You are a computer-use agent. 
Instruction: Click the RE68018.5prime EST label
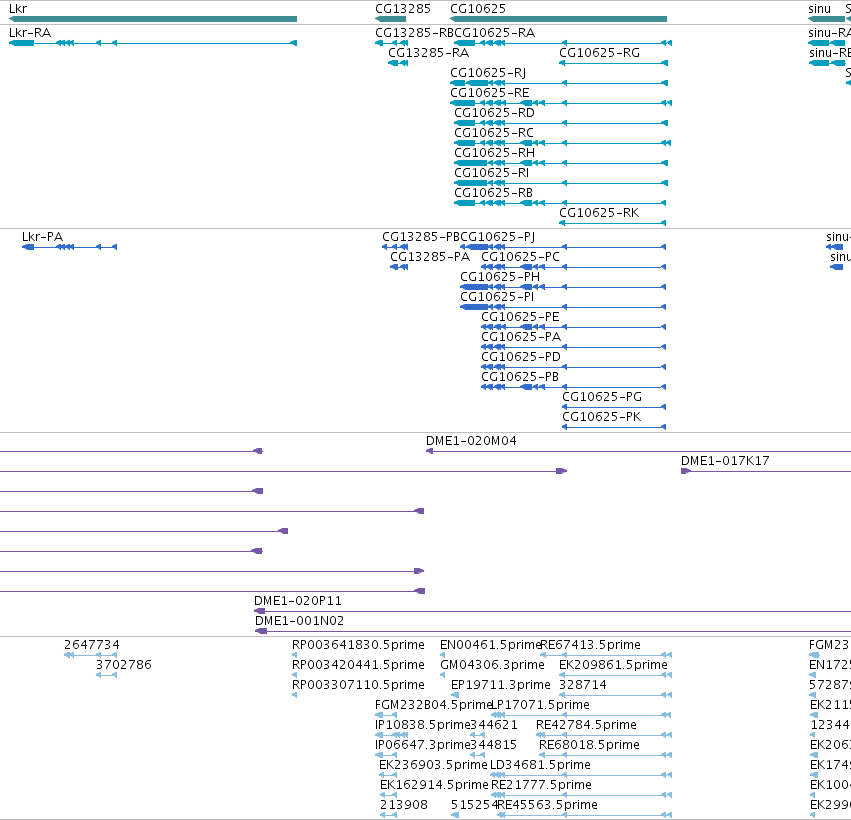tap(589, 746)
